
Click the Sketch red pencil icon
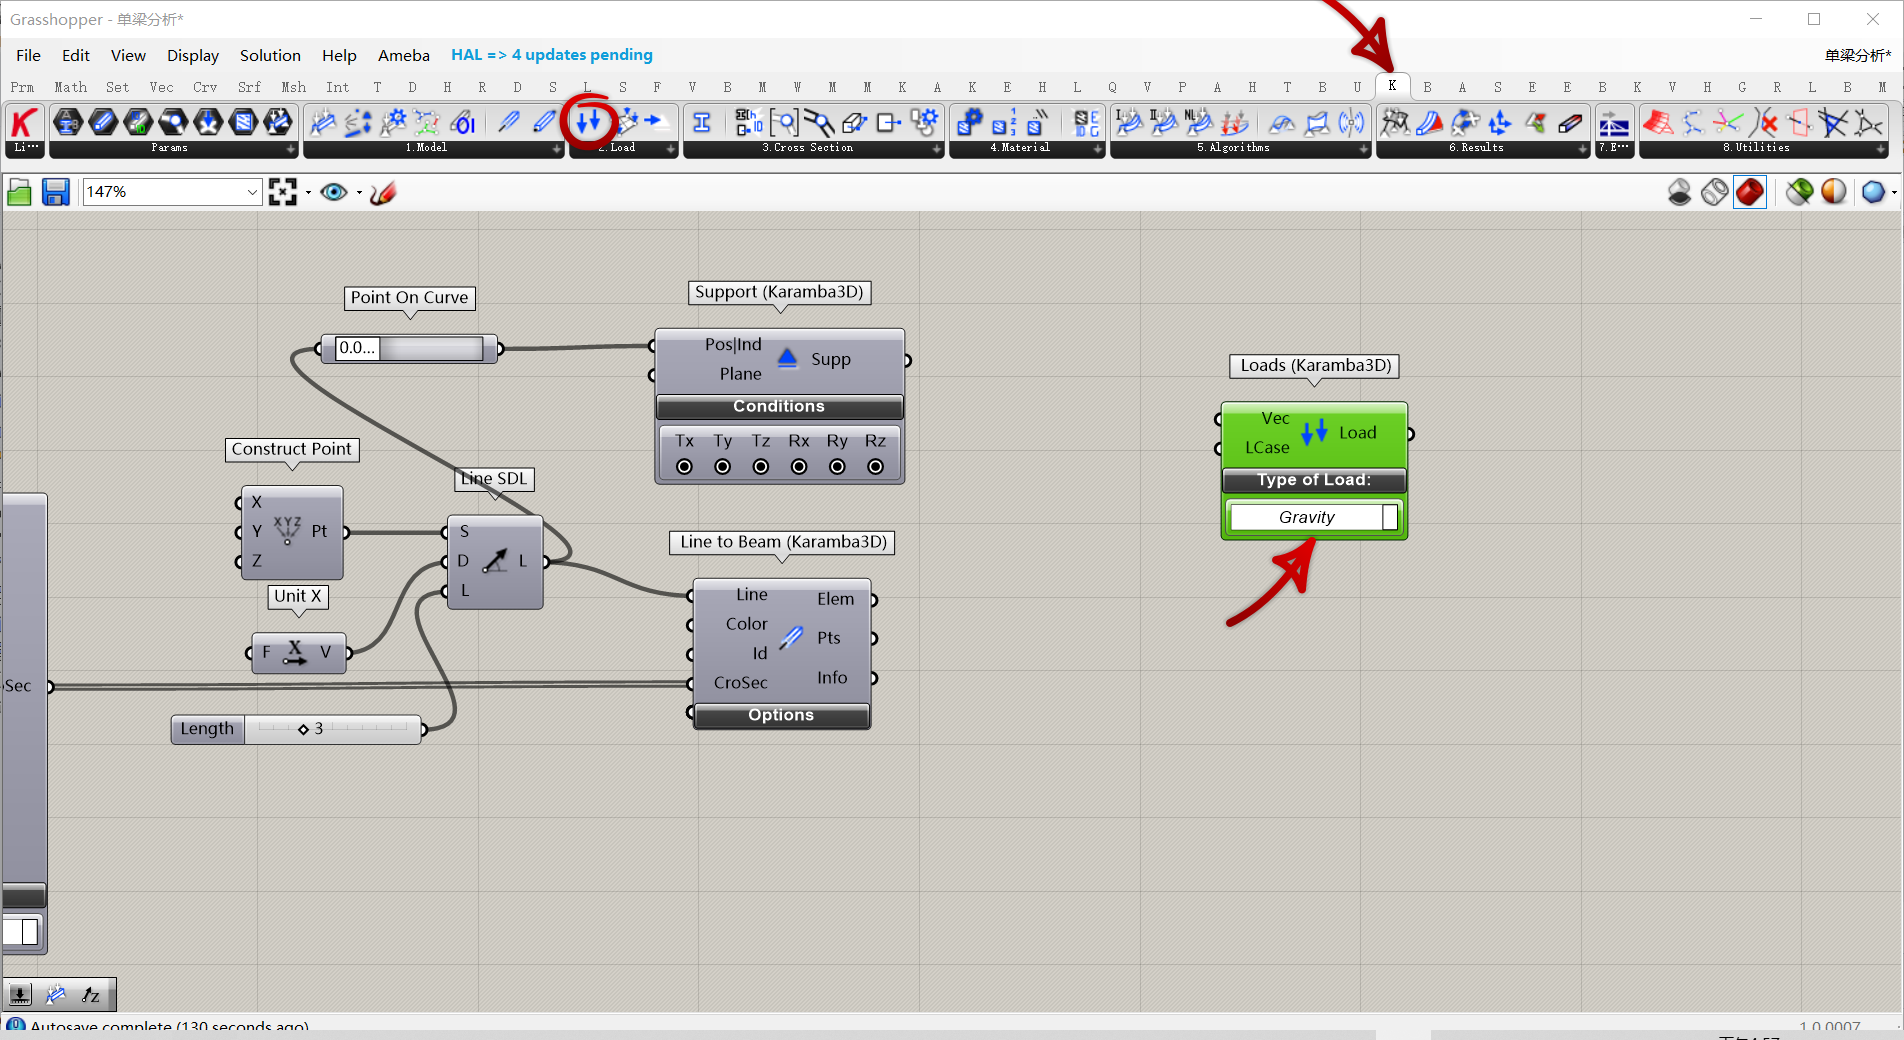click(383, 192)
